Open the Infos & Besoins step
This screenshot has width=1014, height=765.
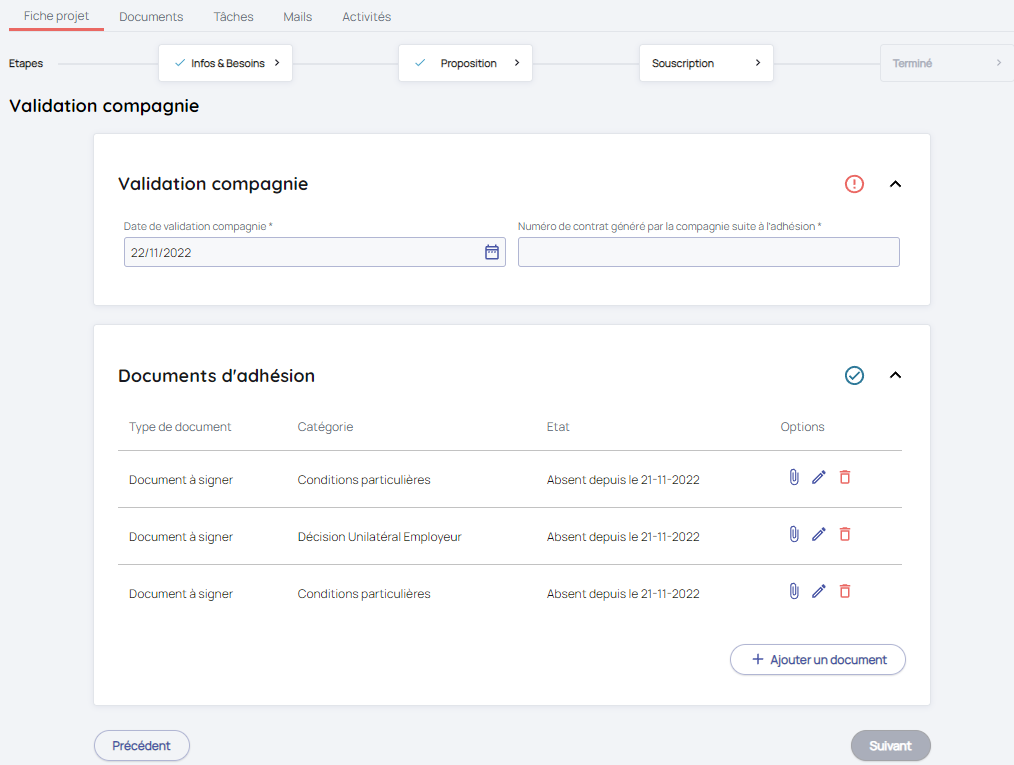point(225,63)
